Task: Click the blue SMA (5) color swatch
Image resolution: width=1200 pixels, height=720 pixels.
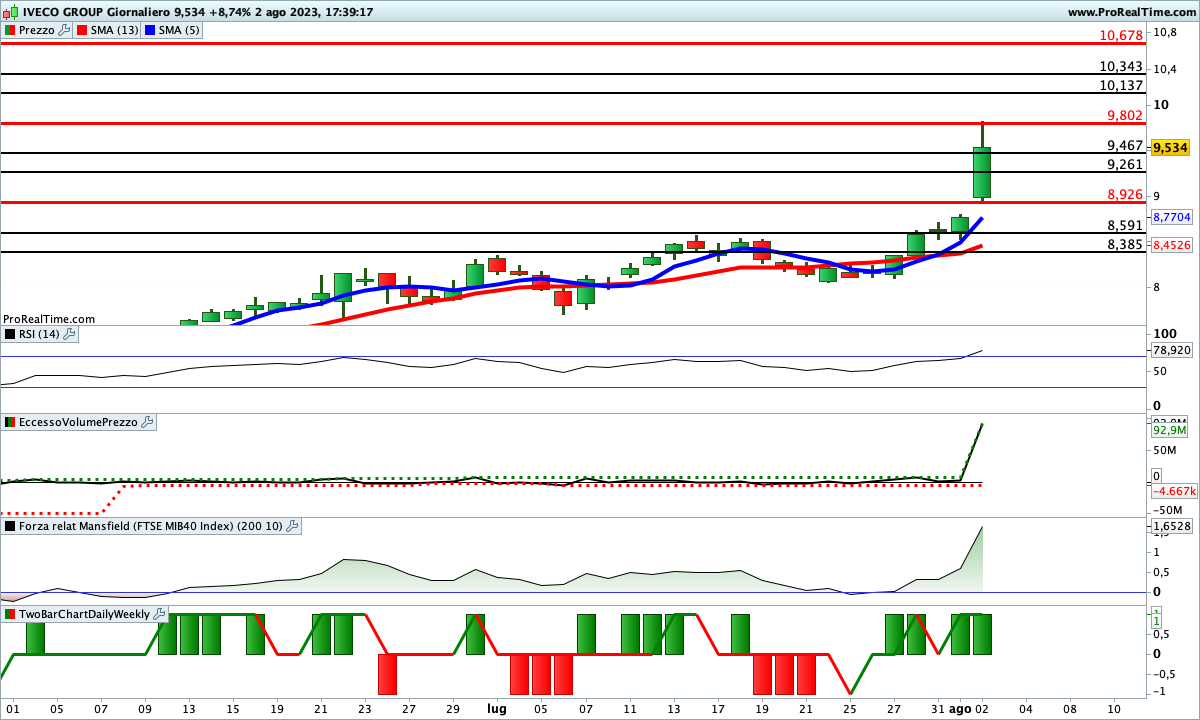Action: click(x=152, y=30)
